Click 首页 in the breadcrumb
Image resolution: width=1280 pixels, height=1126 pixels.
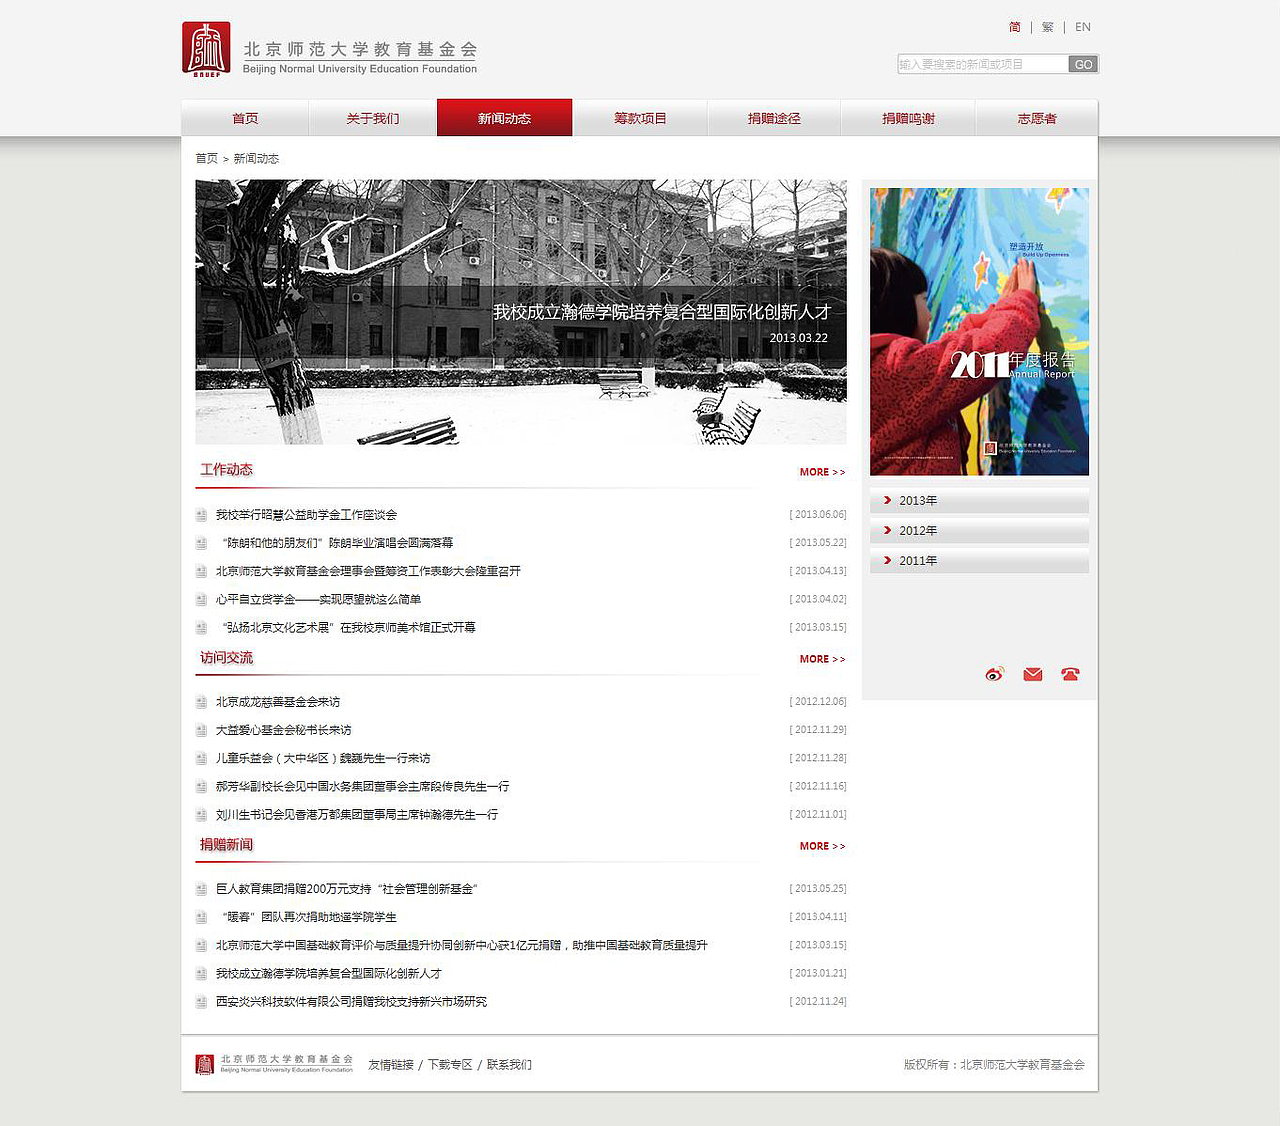pos(206,158)
